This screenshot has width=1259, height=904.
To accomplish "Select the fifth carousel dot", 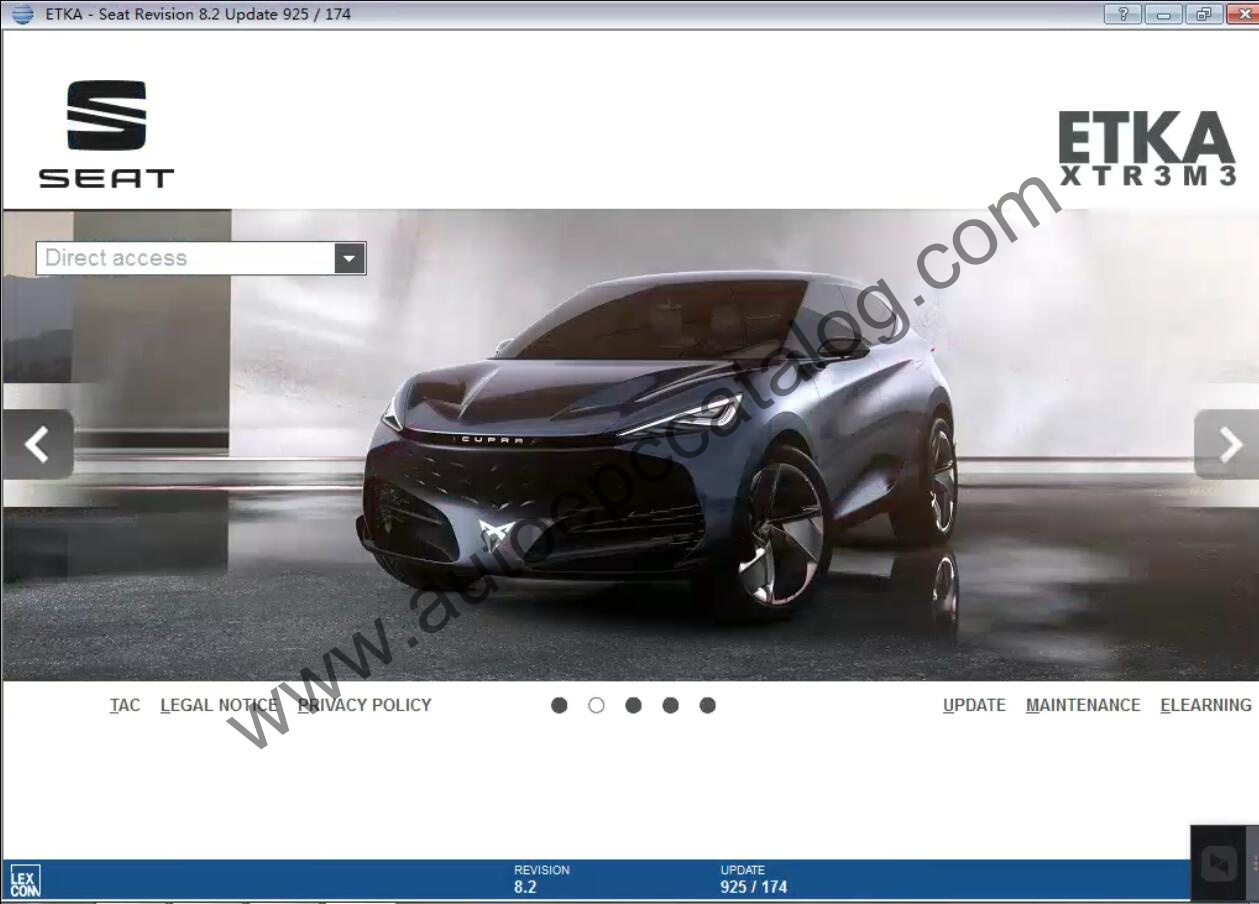I will click(x=707, y=705).
